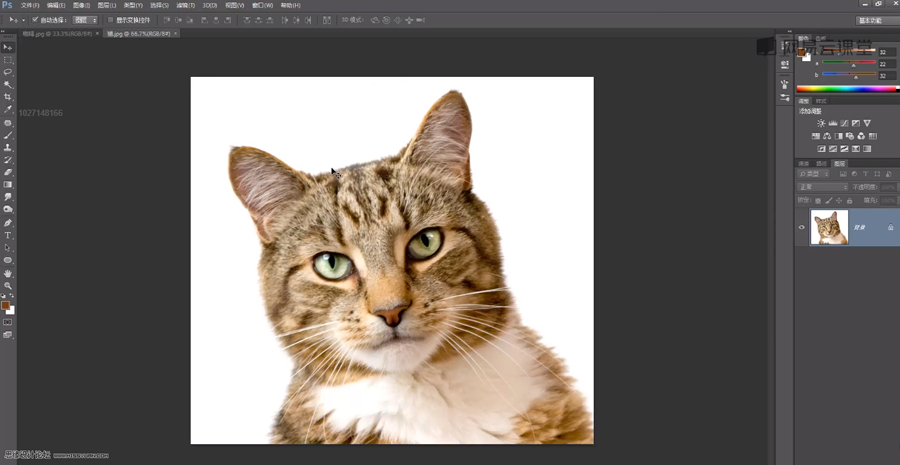Add a Levels adjustment
900x465 pixels.
(833, 123)
